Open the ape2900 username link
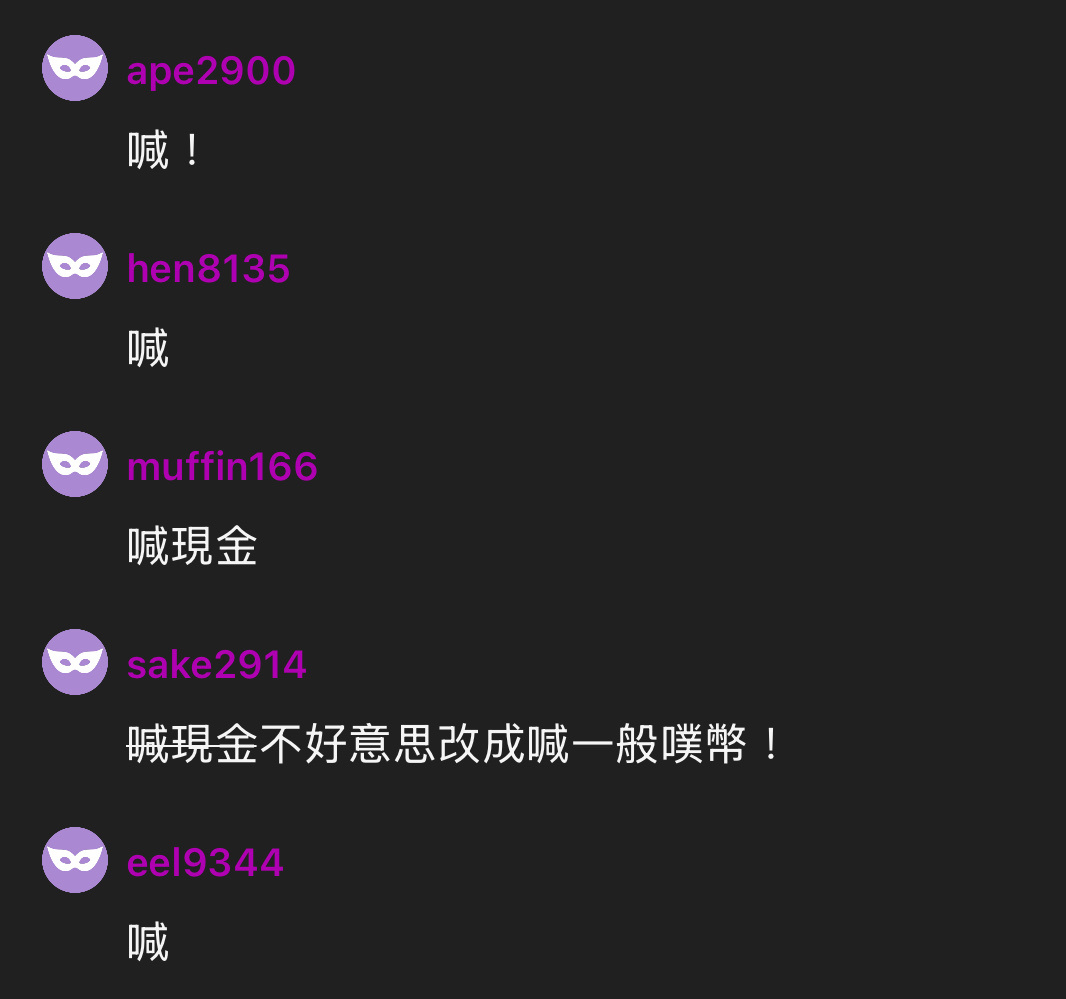 211,71
